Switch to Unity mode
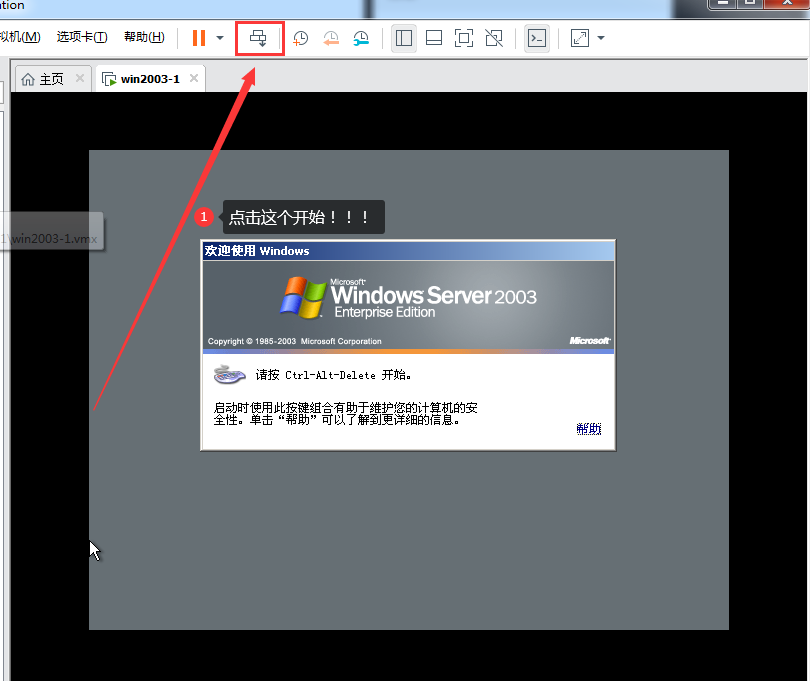This screenshot has width=810, height=681. [x=494, y=38]
